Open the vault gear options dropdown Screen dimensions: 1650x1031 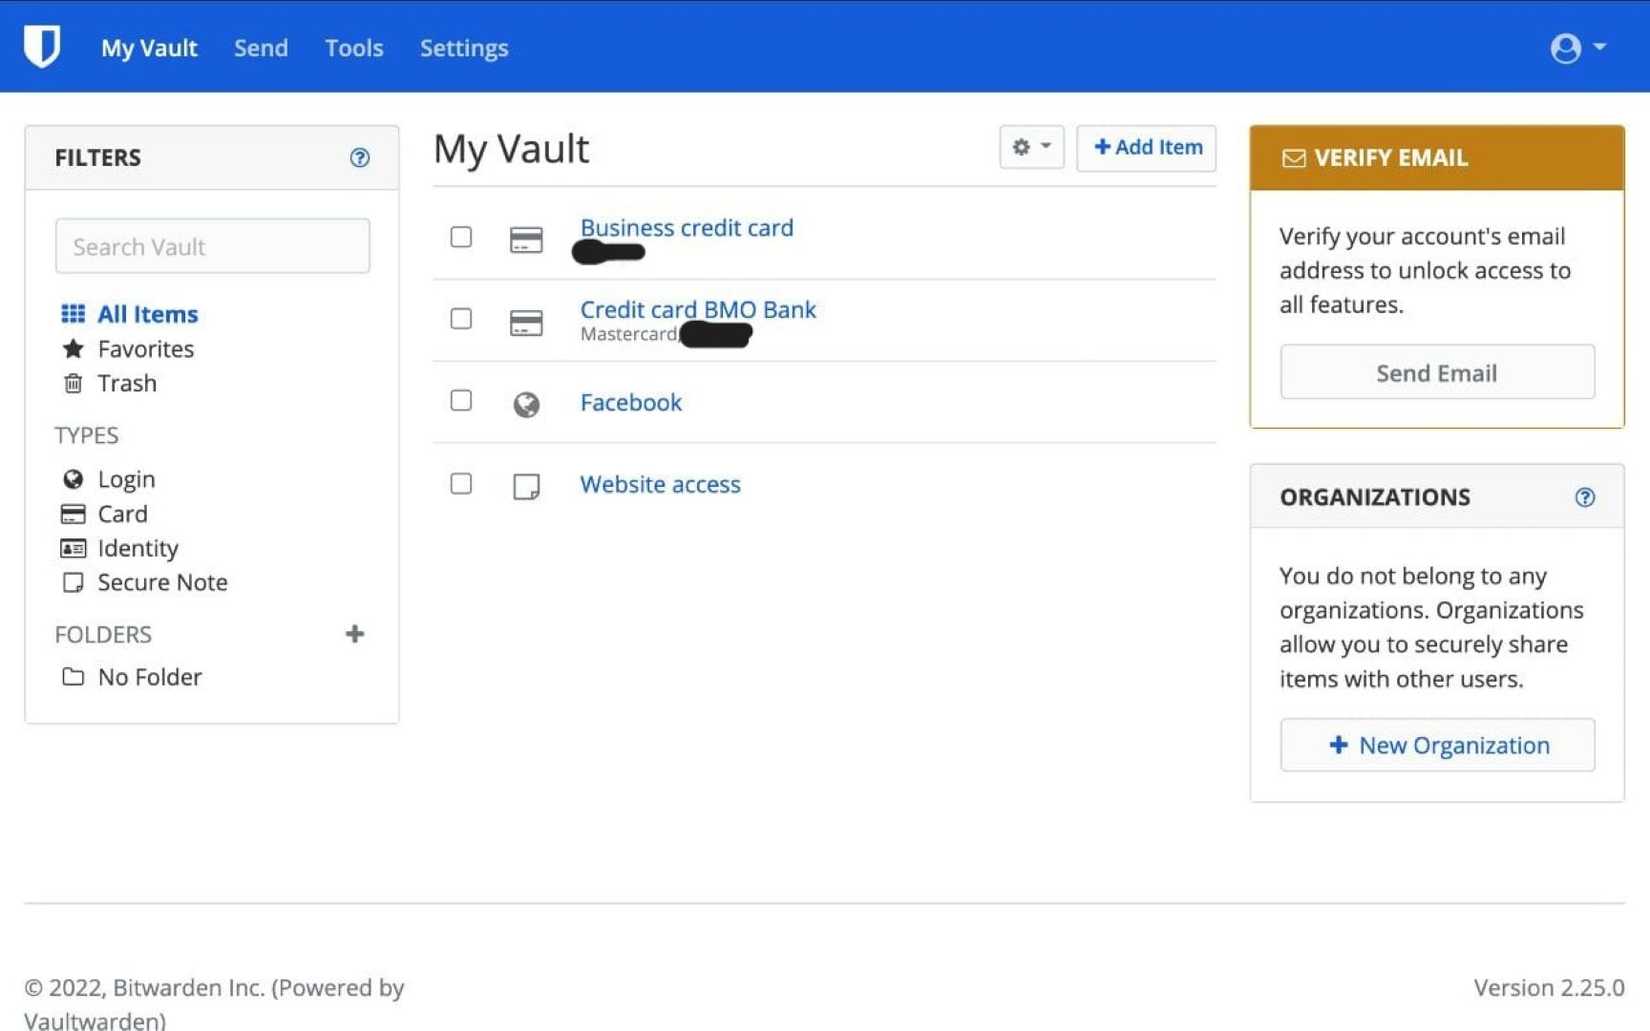pos(1031,147)
